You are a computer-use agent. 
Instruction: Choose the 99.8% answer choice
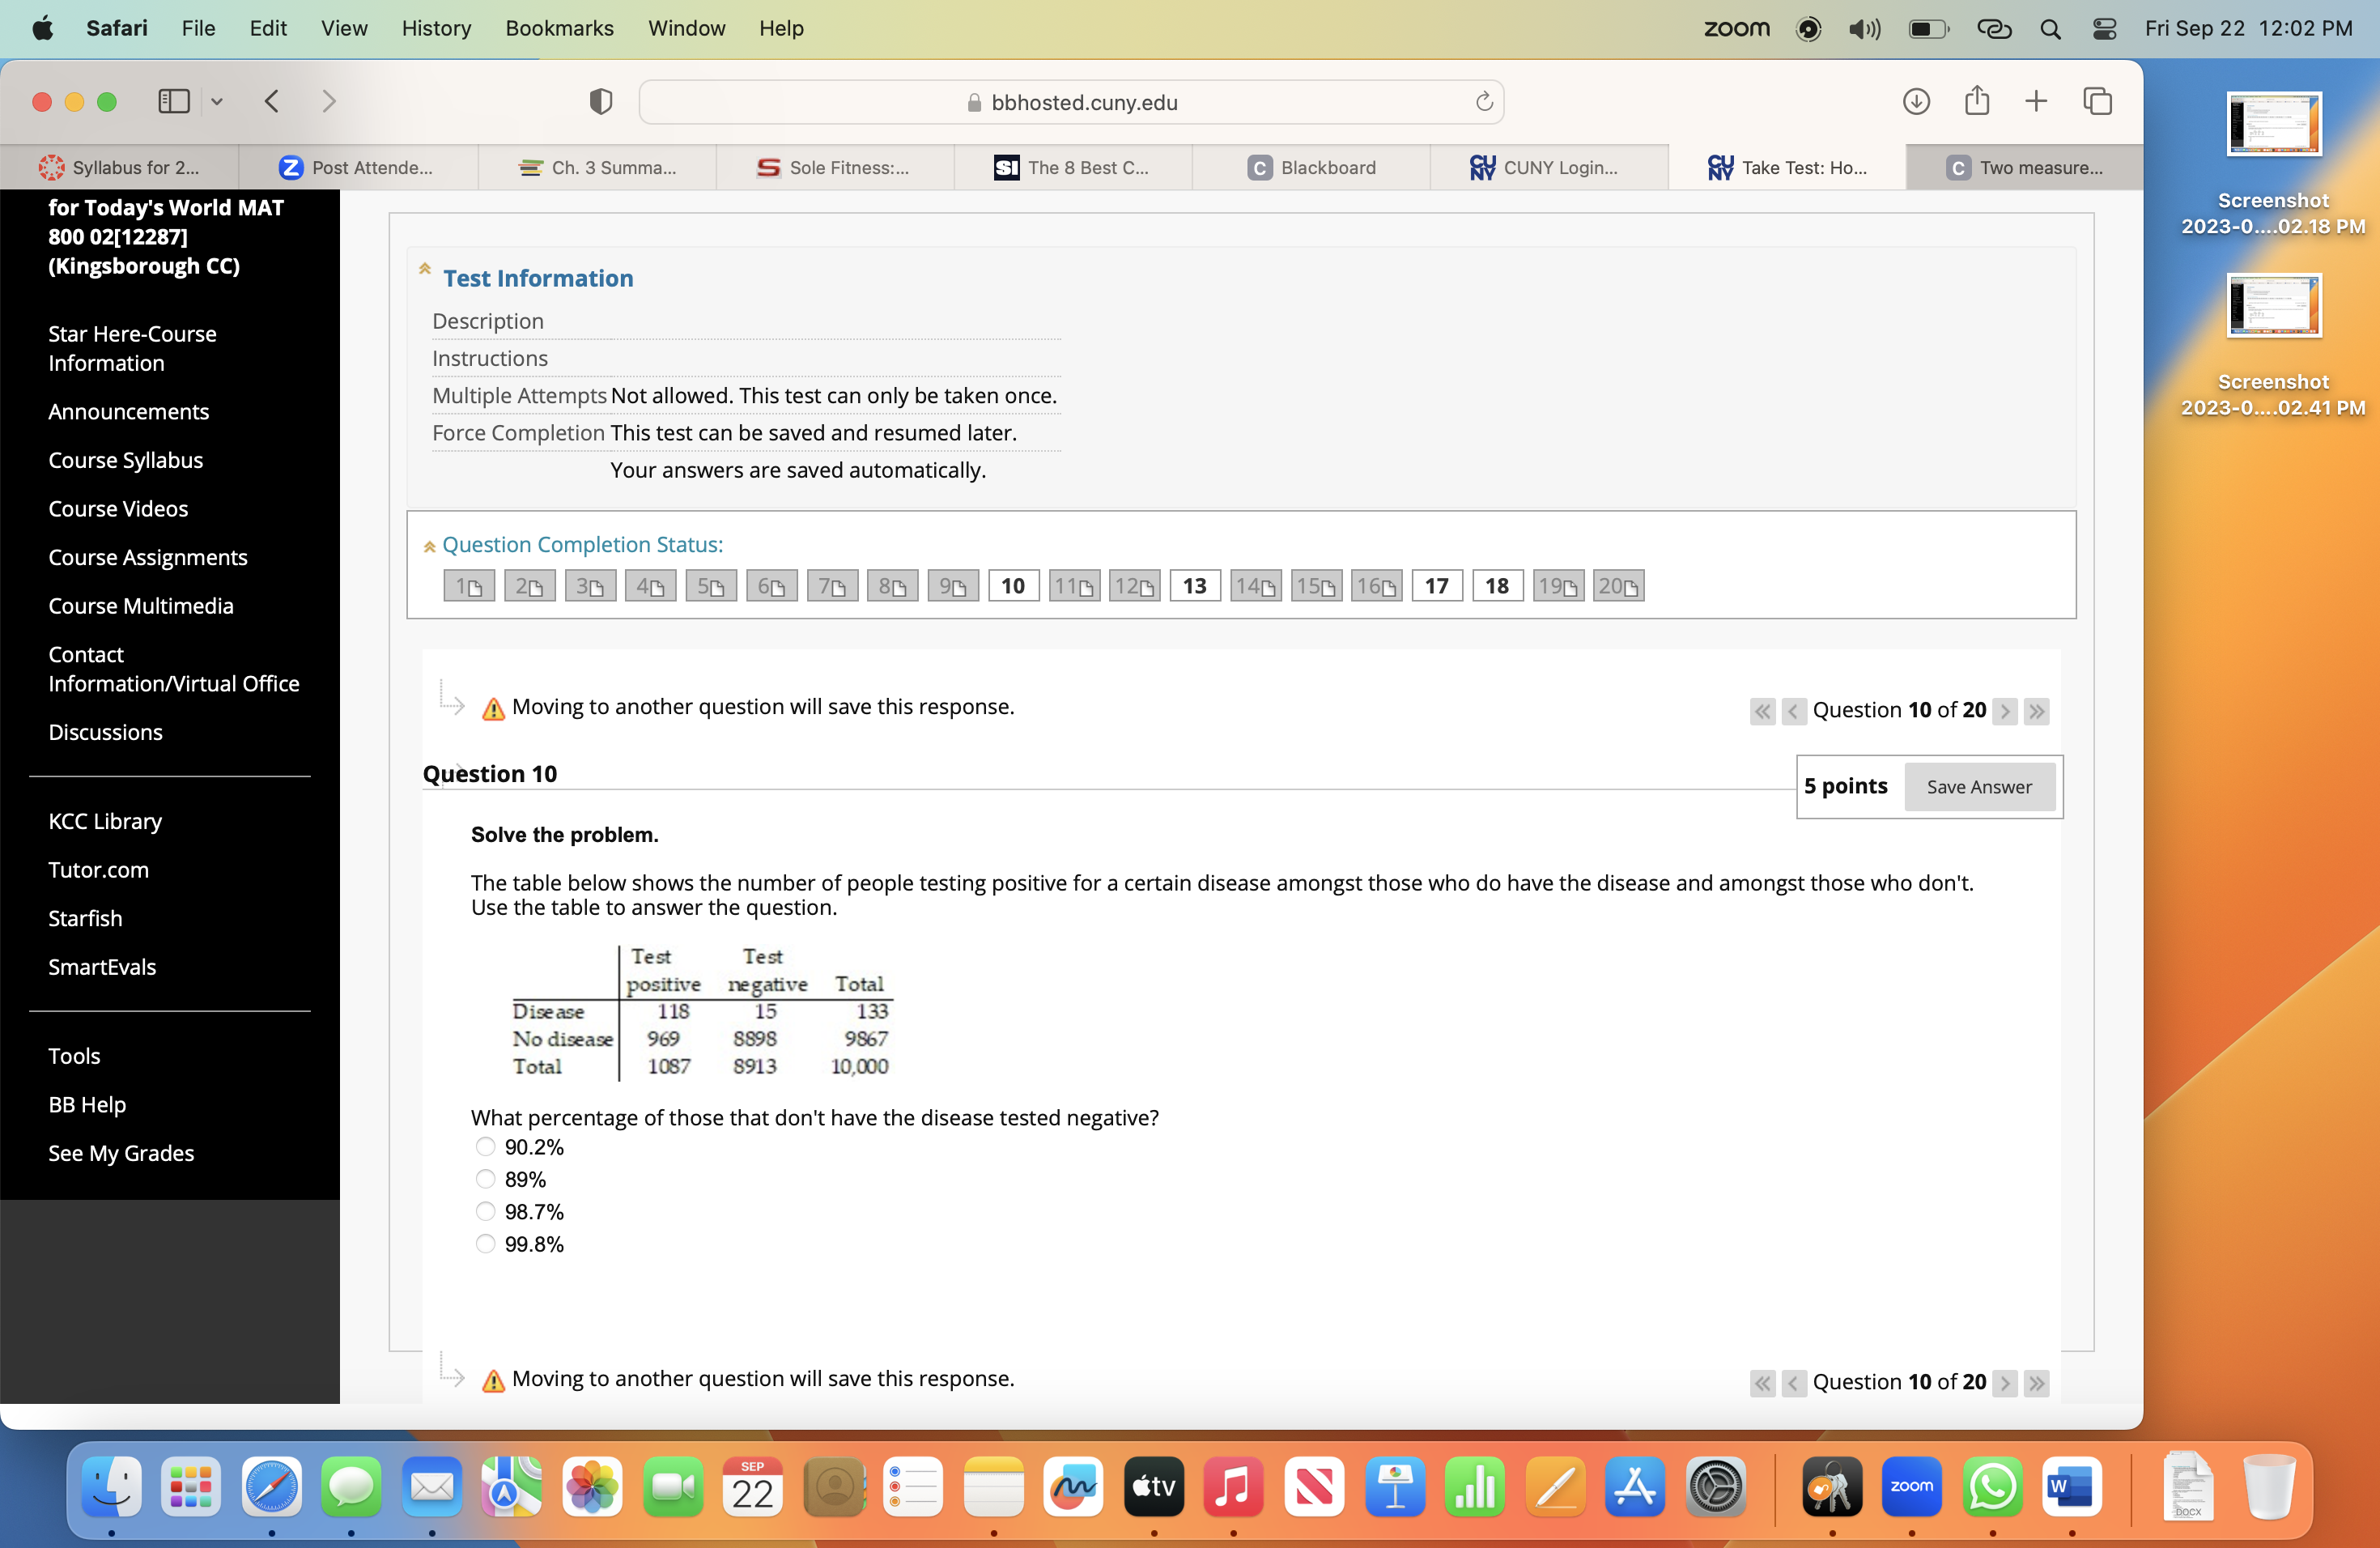[485, 1244]
